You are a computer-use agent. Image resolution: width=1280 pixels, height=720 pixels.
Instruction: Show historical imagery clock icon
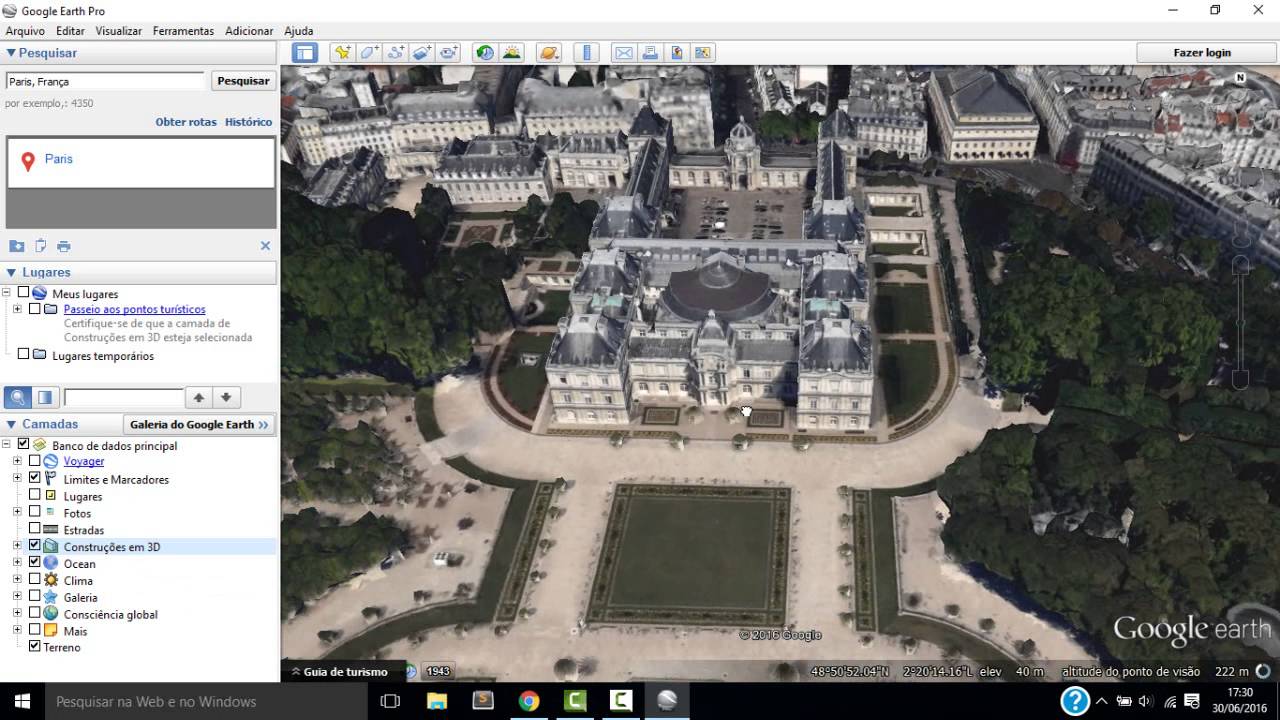(485, 53)
